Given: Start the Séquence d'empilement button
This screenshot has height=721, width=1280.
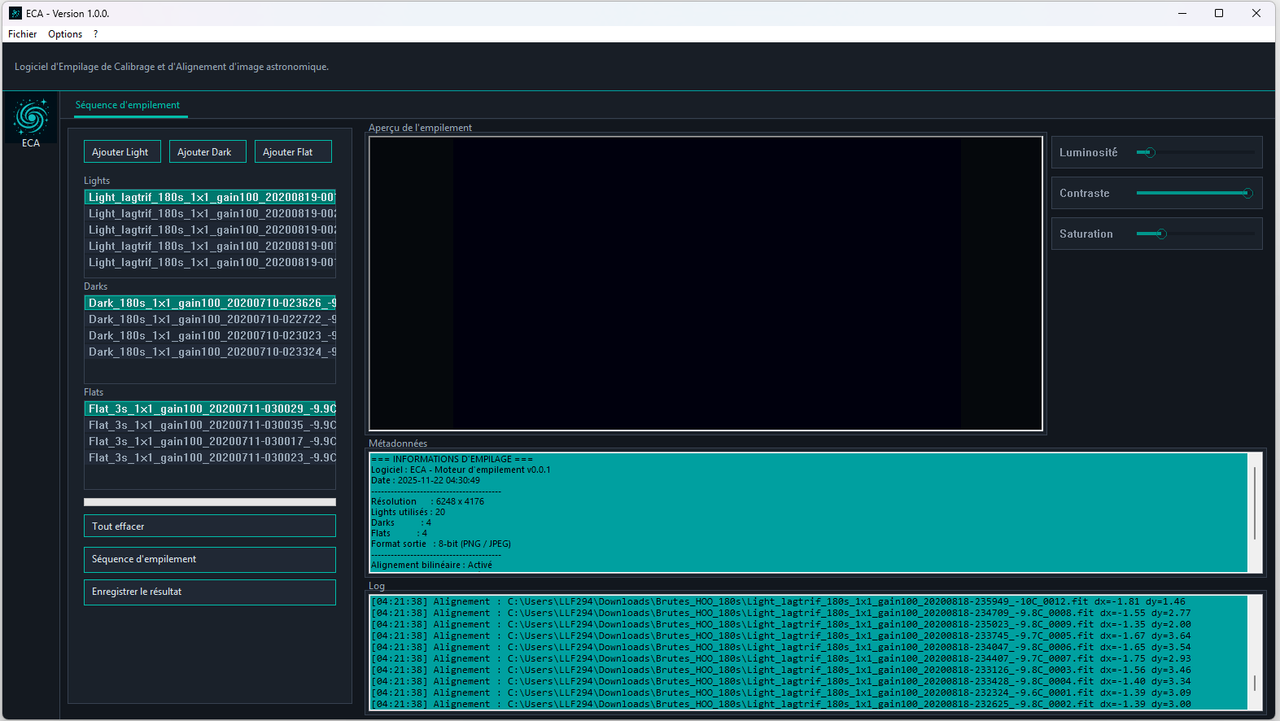Looking at the screenshot, I should (x=210, y=559).
